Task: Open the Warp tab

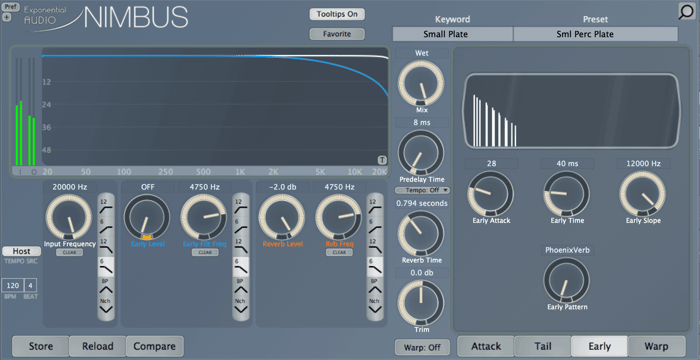Action: [656, 346]
